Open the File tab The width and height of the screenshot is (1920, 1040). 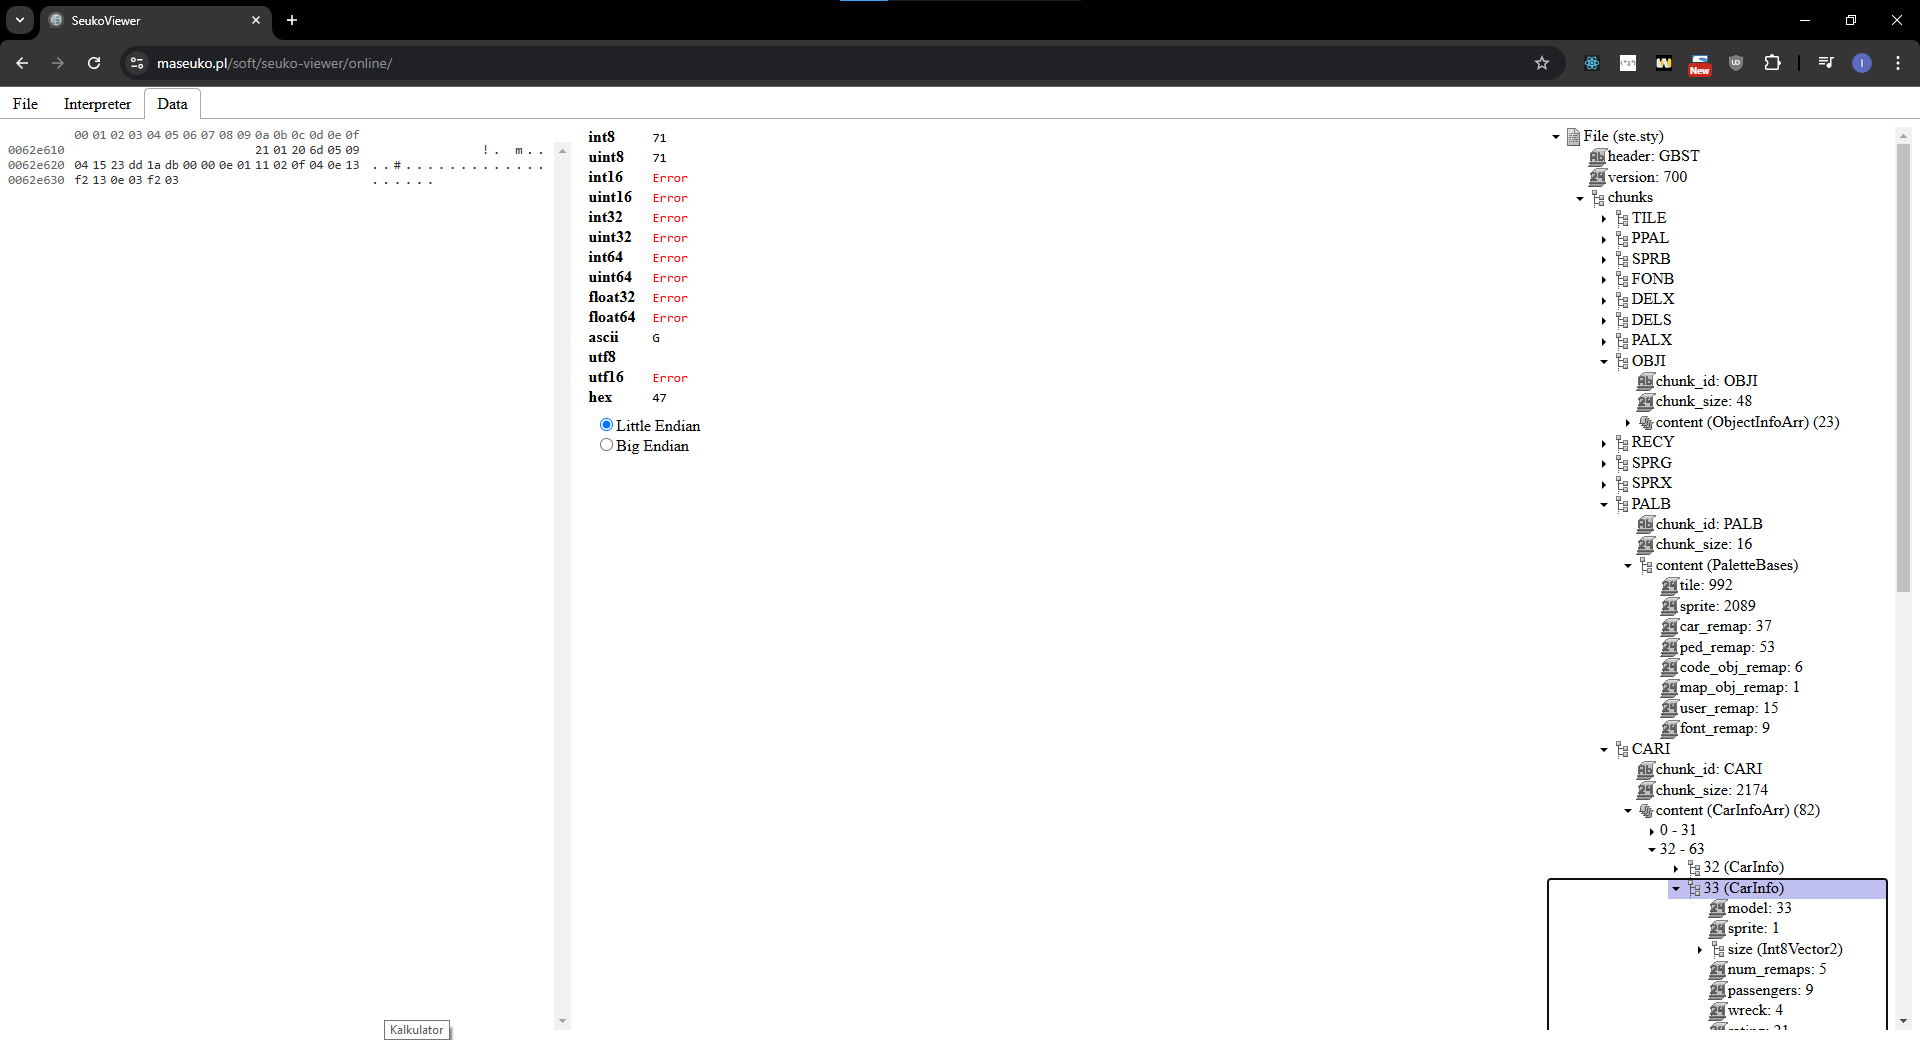pyautogui.click(x=25, y=104)
